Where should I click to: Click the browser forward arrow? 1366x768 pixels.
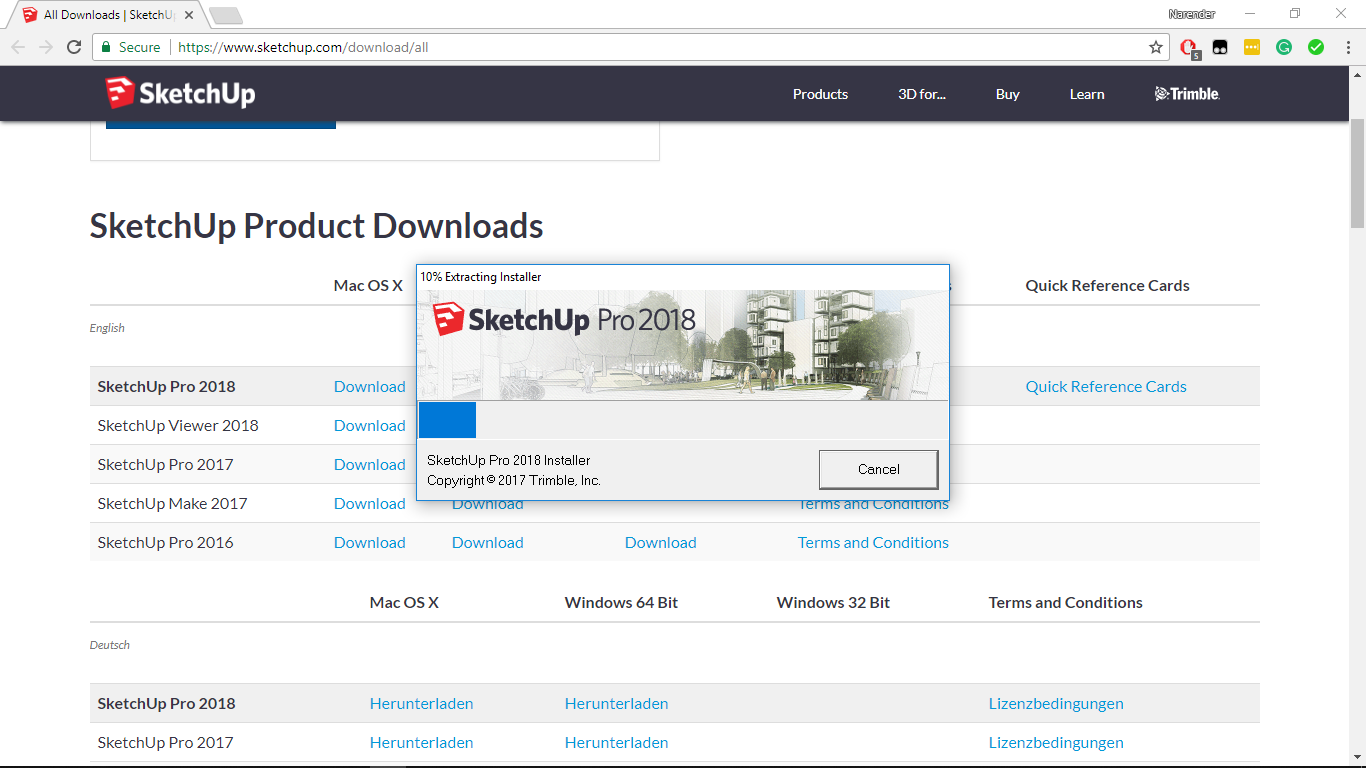(46, 47)
